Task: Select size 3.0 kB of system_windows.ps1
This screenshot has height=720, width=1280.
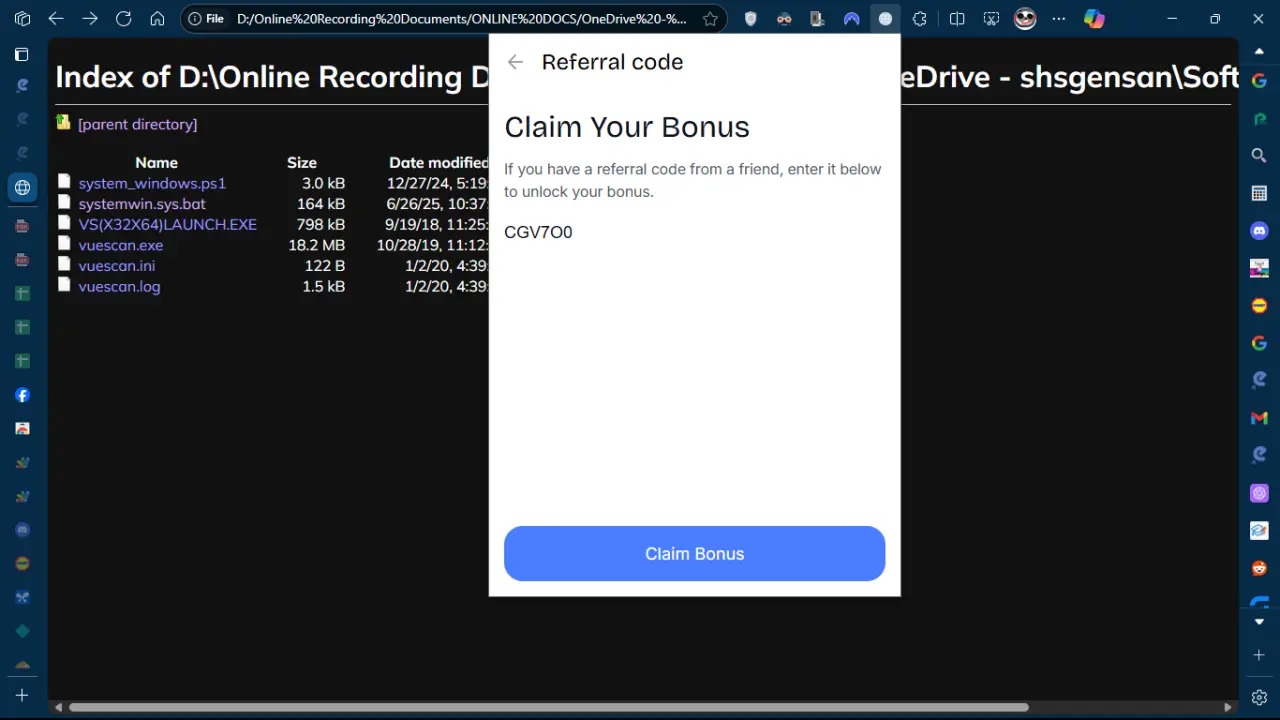Action: point(323,183)
